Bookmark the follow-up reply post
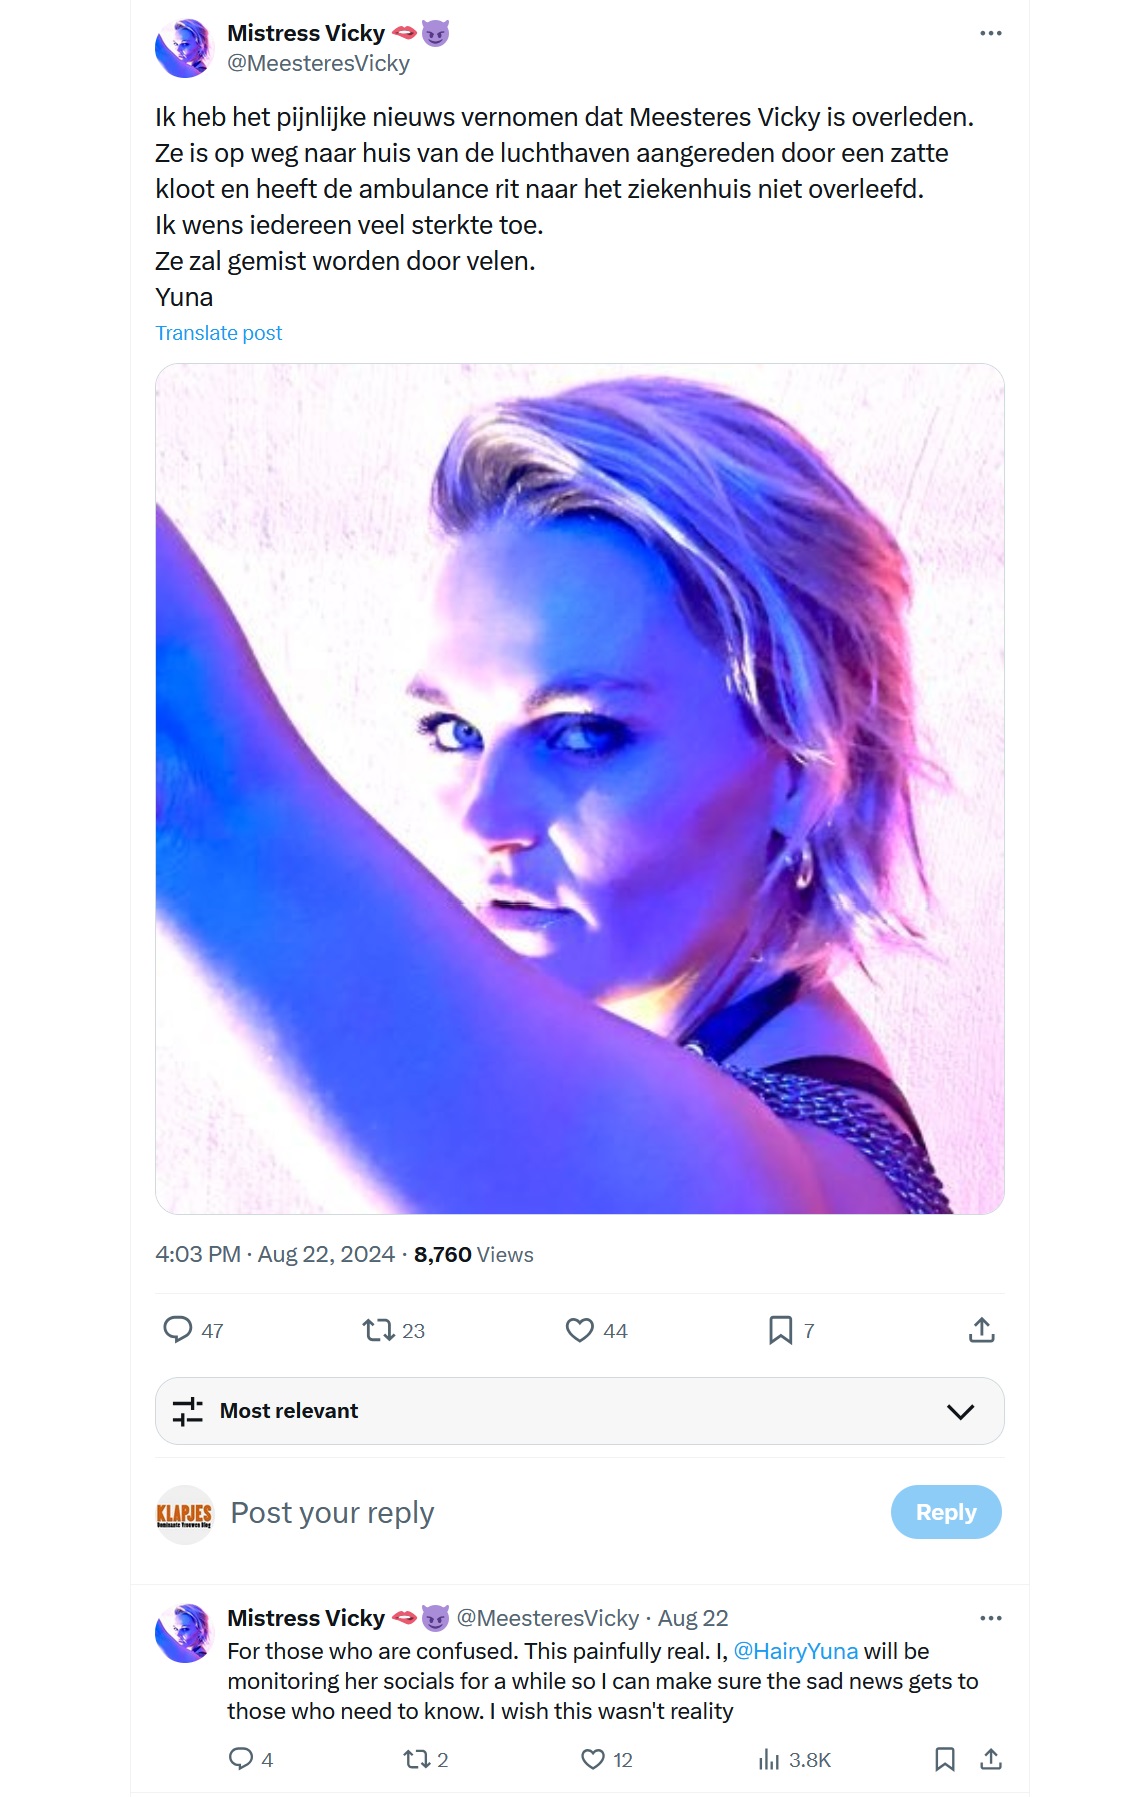 click(x=944, y=1759)
